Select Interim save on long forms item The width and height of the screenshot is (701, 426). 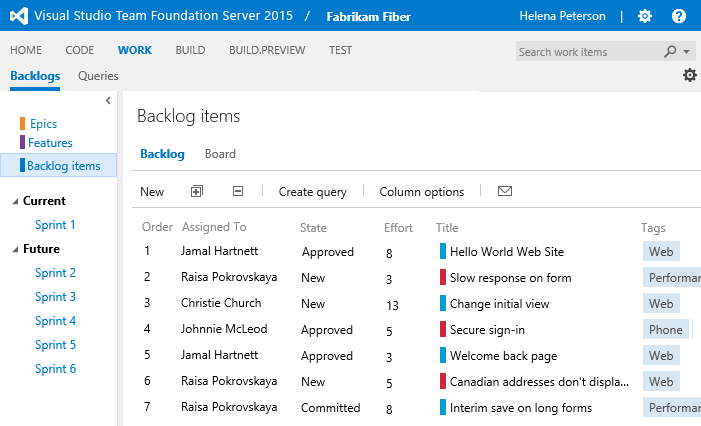[x=521, y=408]
